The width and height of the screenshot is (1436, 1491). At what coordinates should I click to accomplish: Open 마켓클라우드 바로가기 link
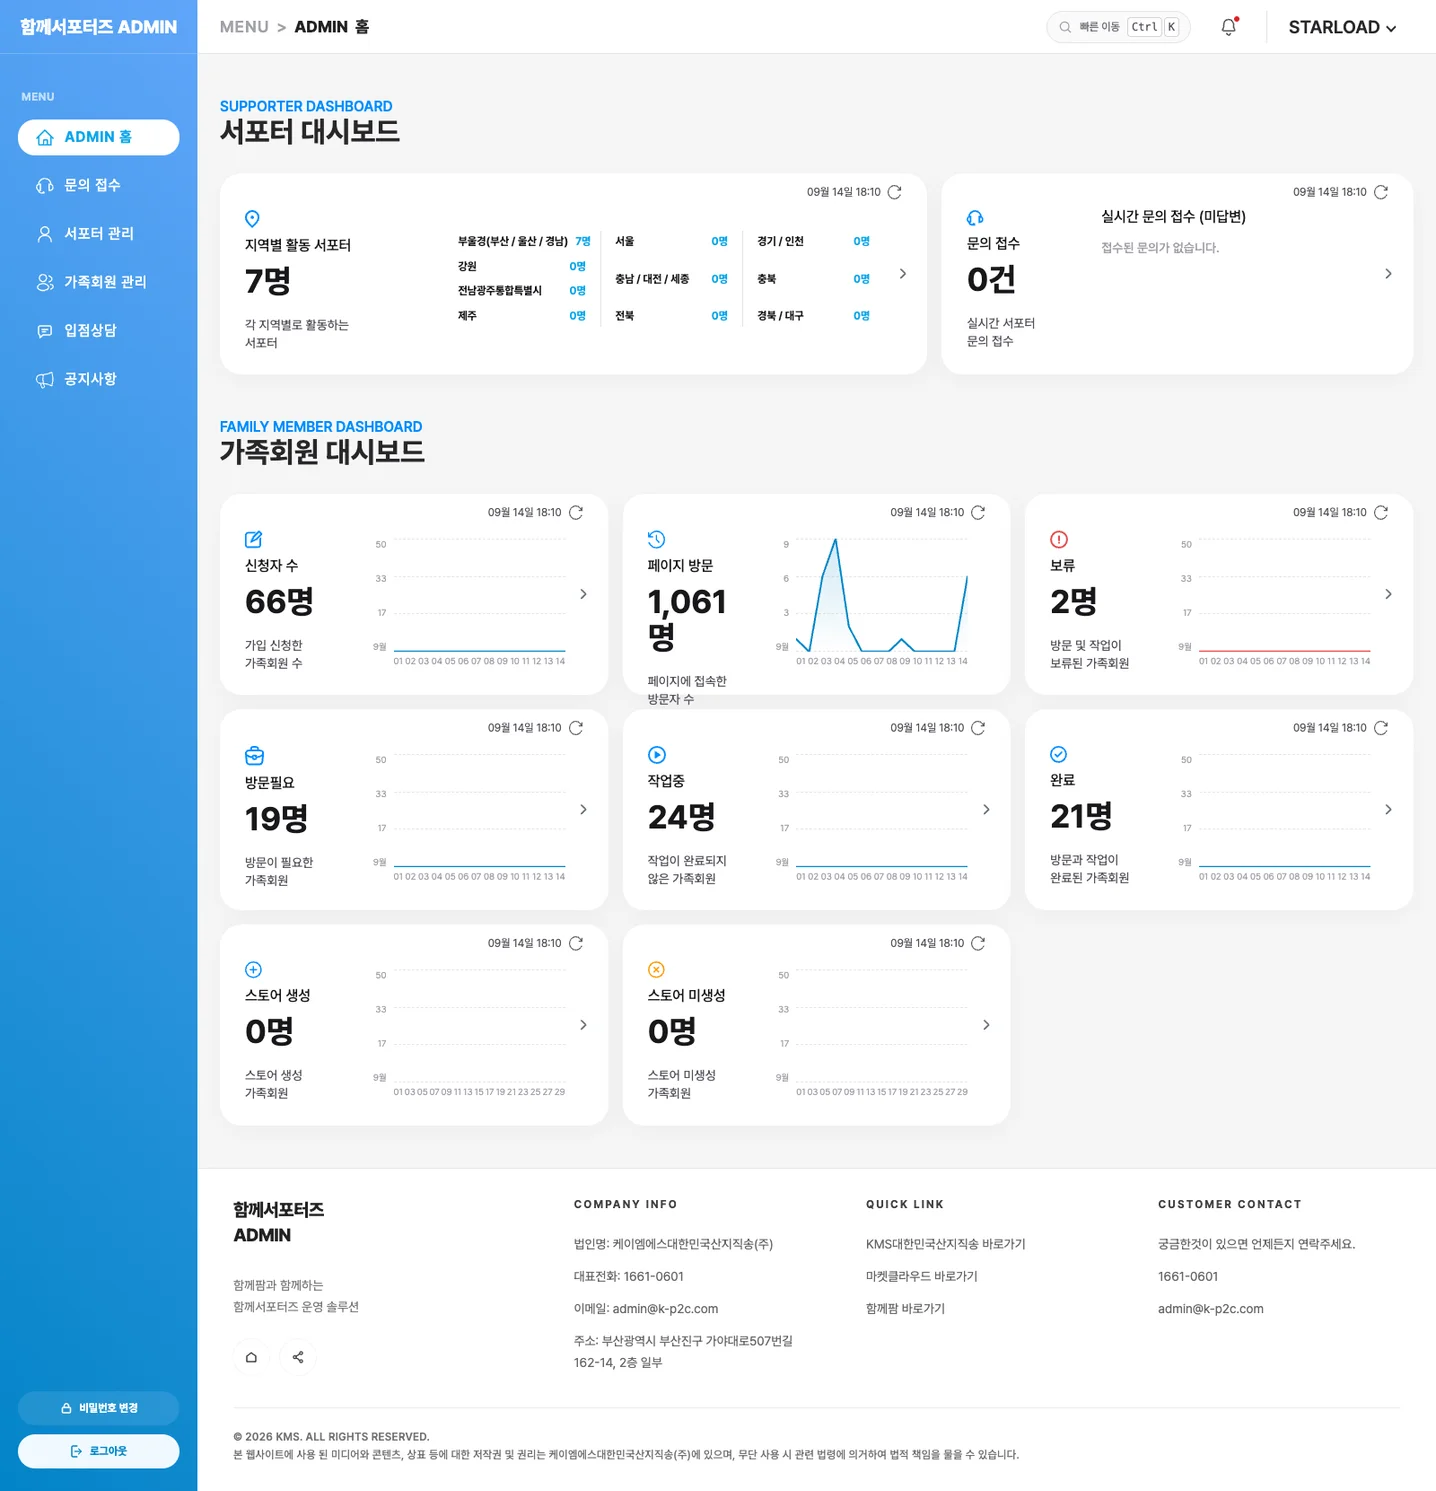[922, 1276]
